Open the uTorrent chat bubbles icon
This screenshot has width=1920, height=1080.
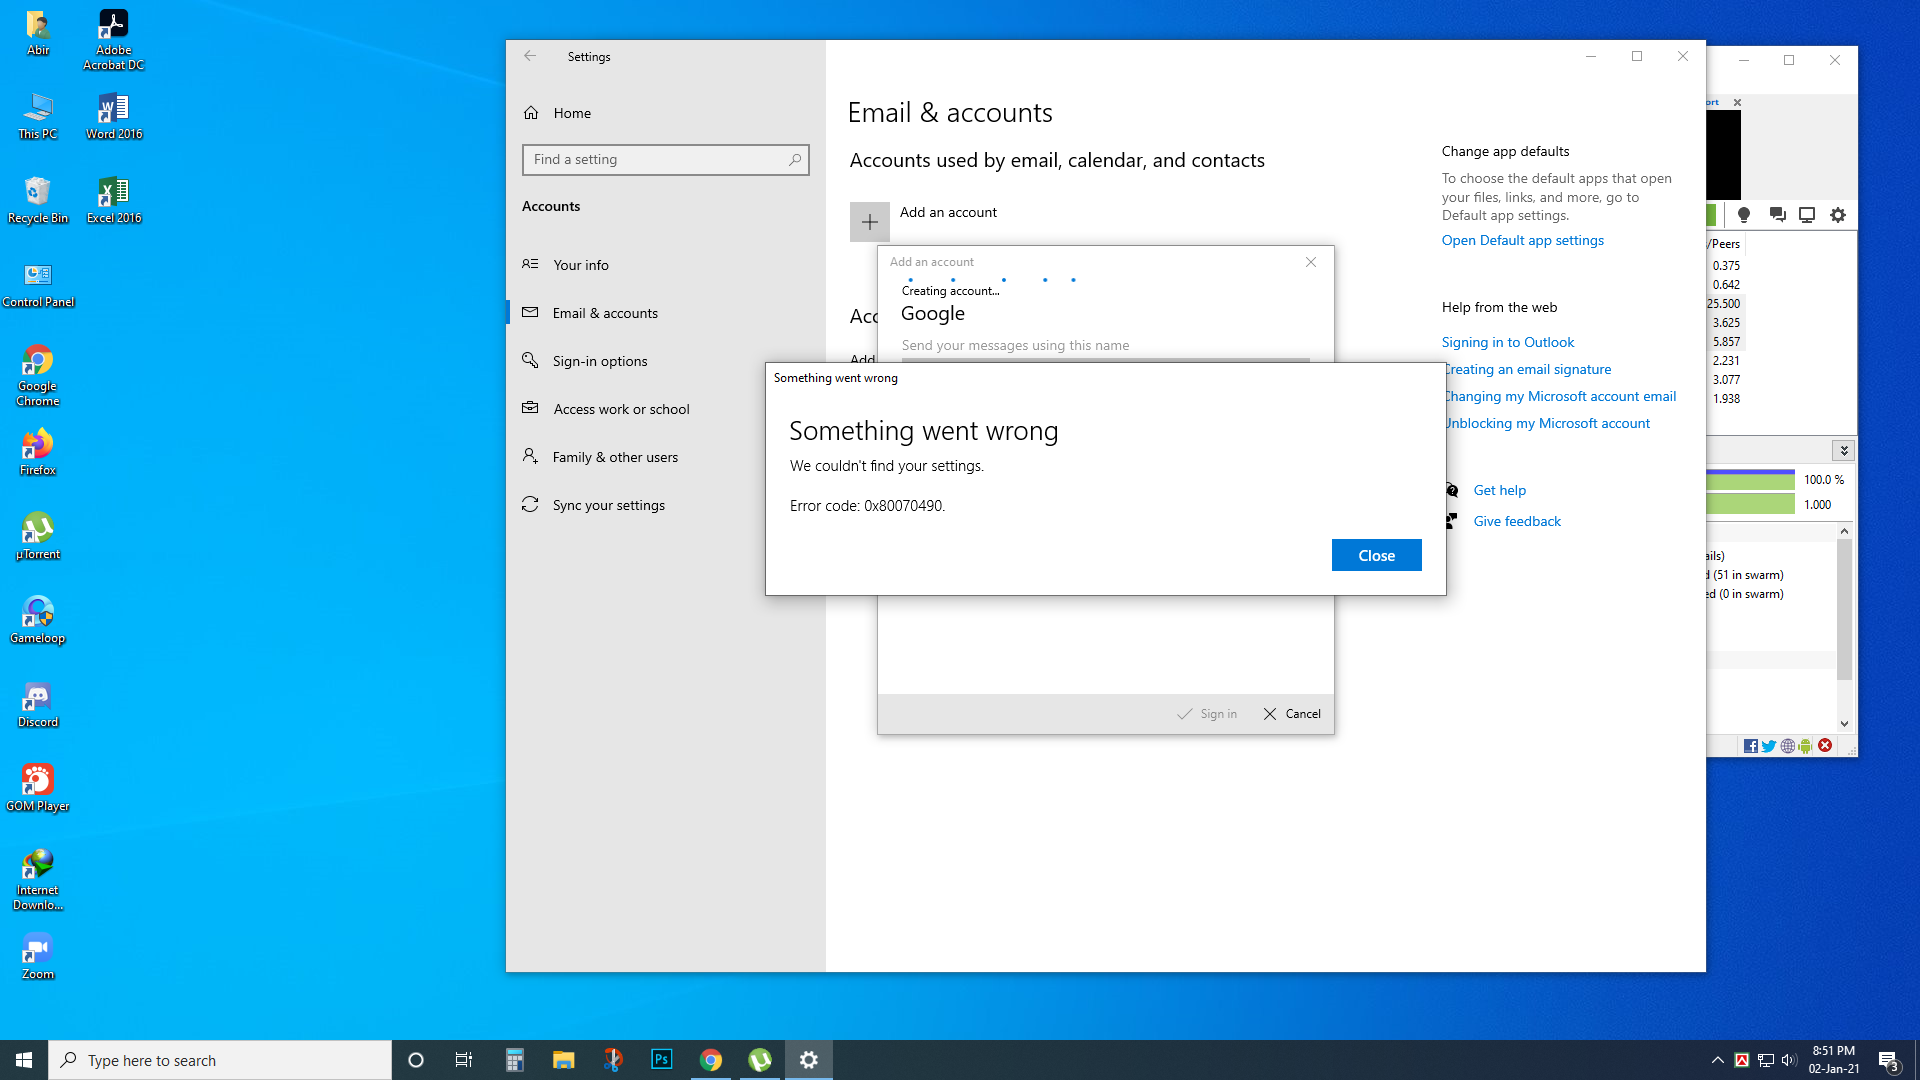1777,215
